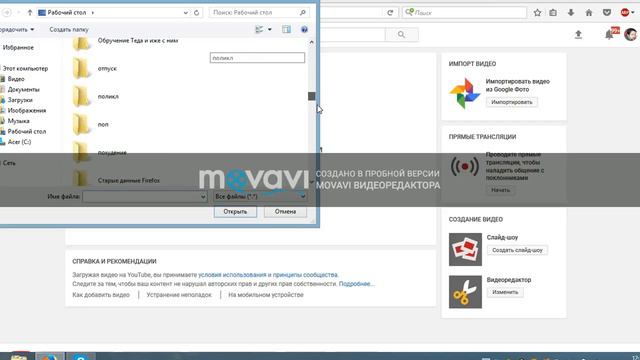Open Документы in navigation pane

pyautogui.click(x=23, y=89)
